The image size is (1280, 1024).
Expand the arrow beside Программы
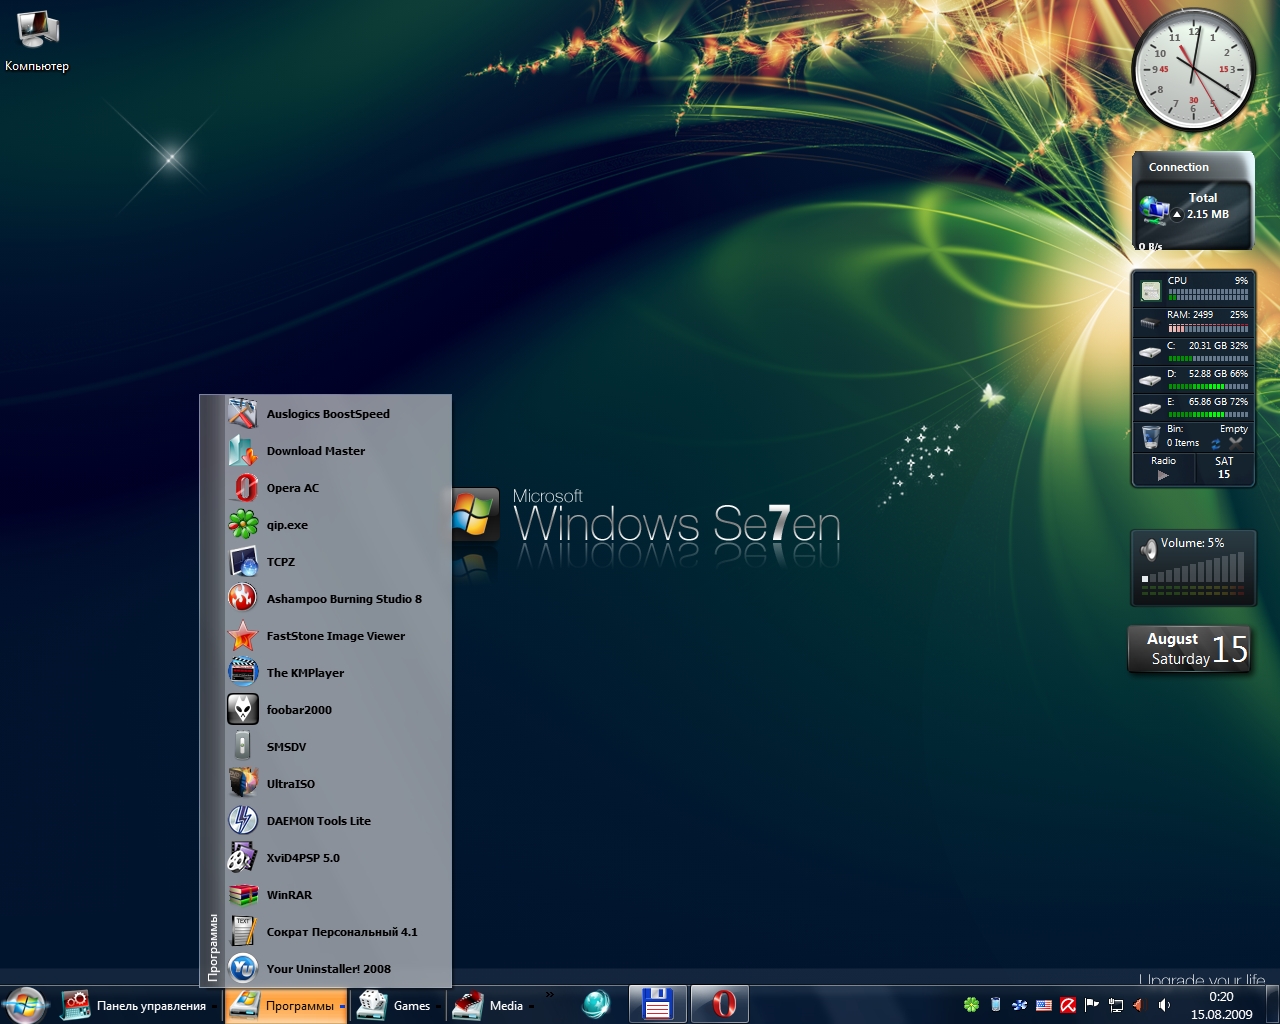pos(342,1006)
